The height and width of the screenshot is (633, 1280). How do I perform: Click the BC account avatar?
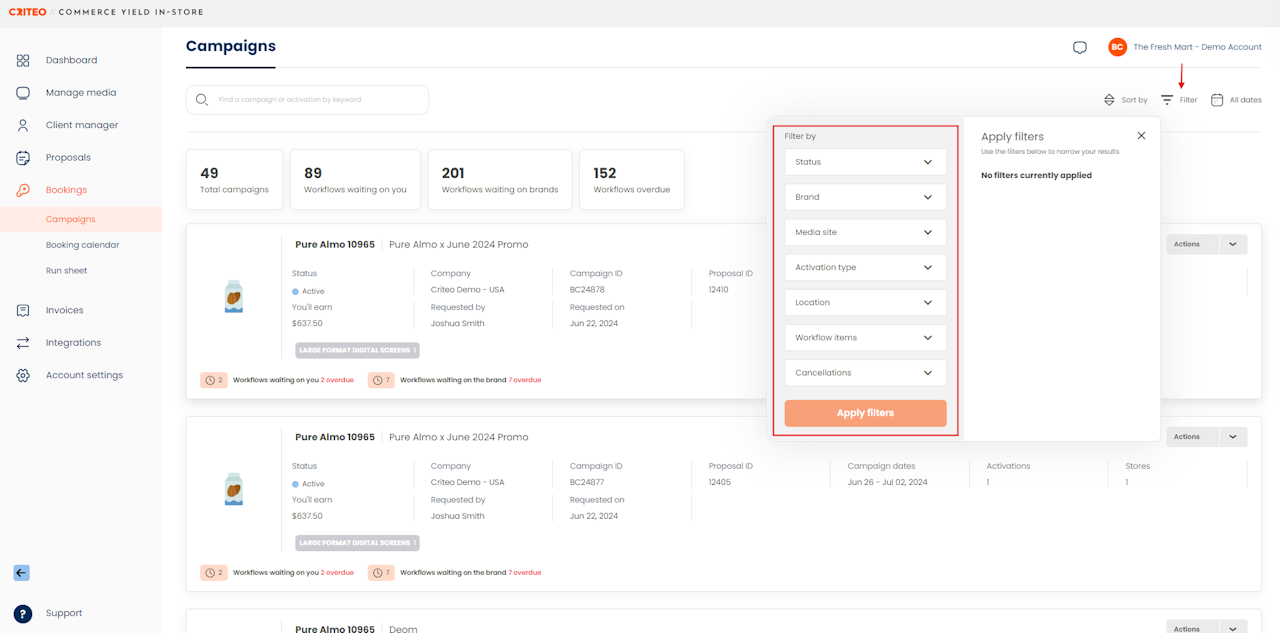click(1117, 47)
